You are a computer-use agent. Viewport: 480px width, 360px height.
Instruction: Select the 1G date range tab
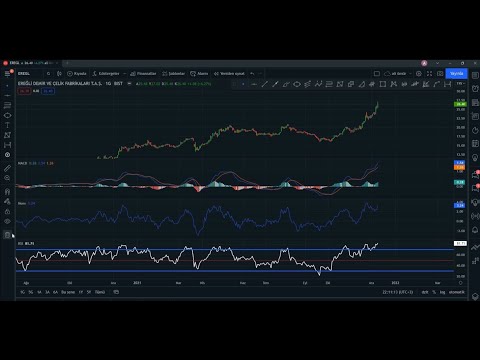(22, 292)
